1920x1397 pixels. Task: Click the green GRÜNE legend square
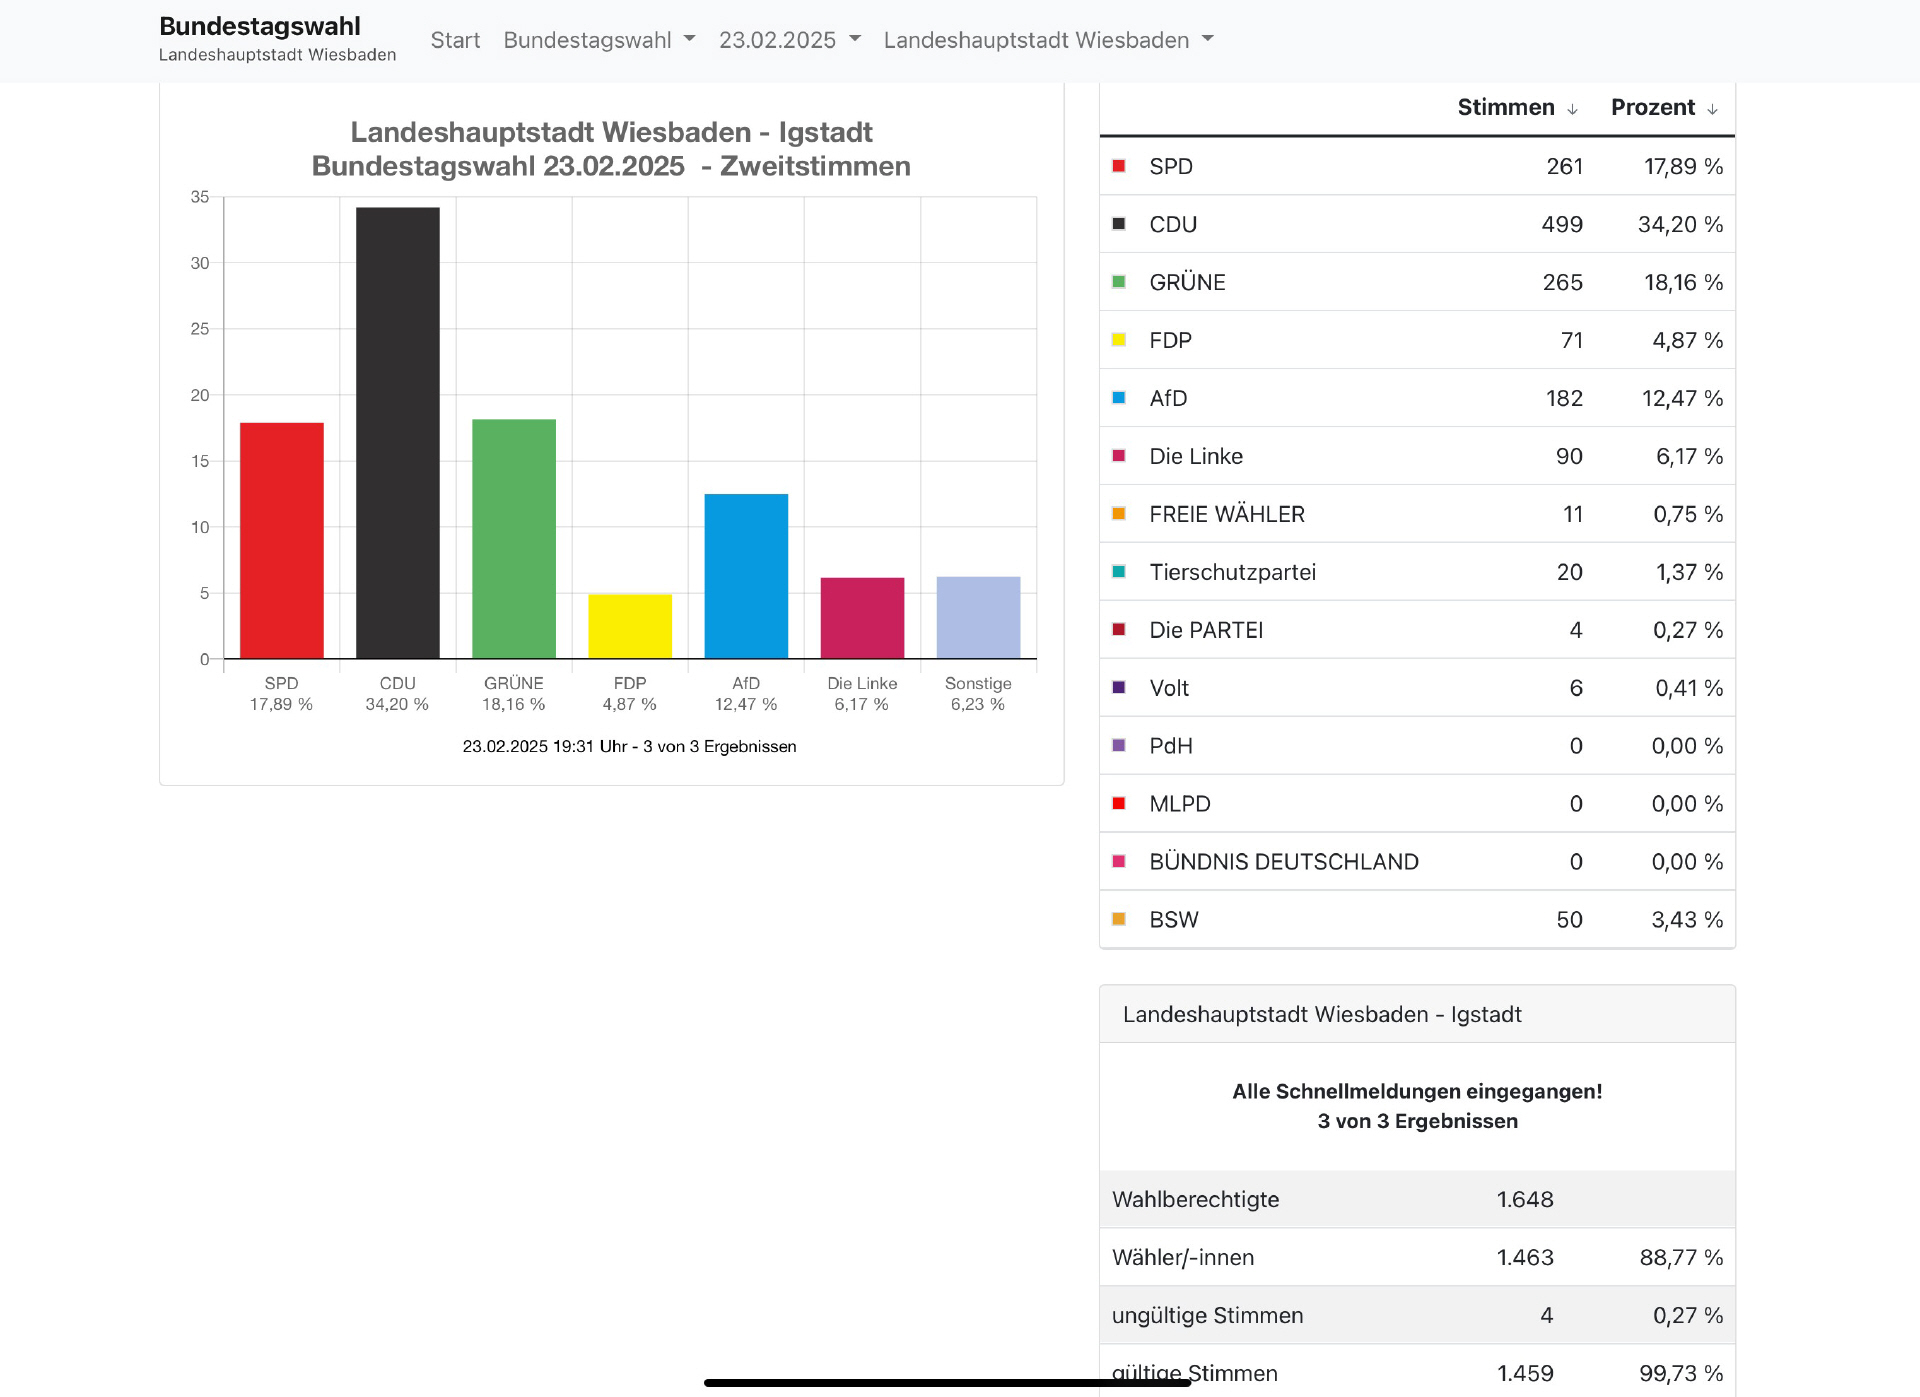[1119, 282]
